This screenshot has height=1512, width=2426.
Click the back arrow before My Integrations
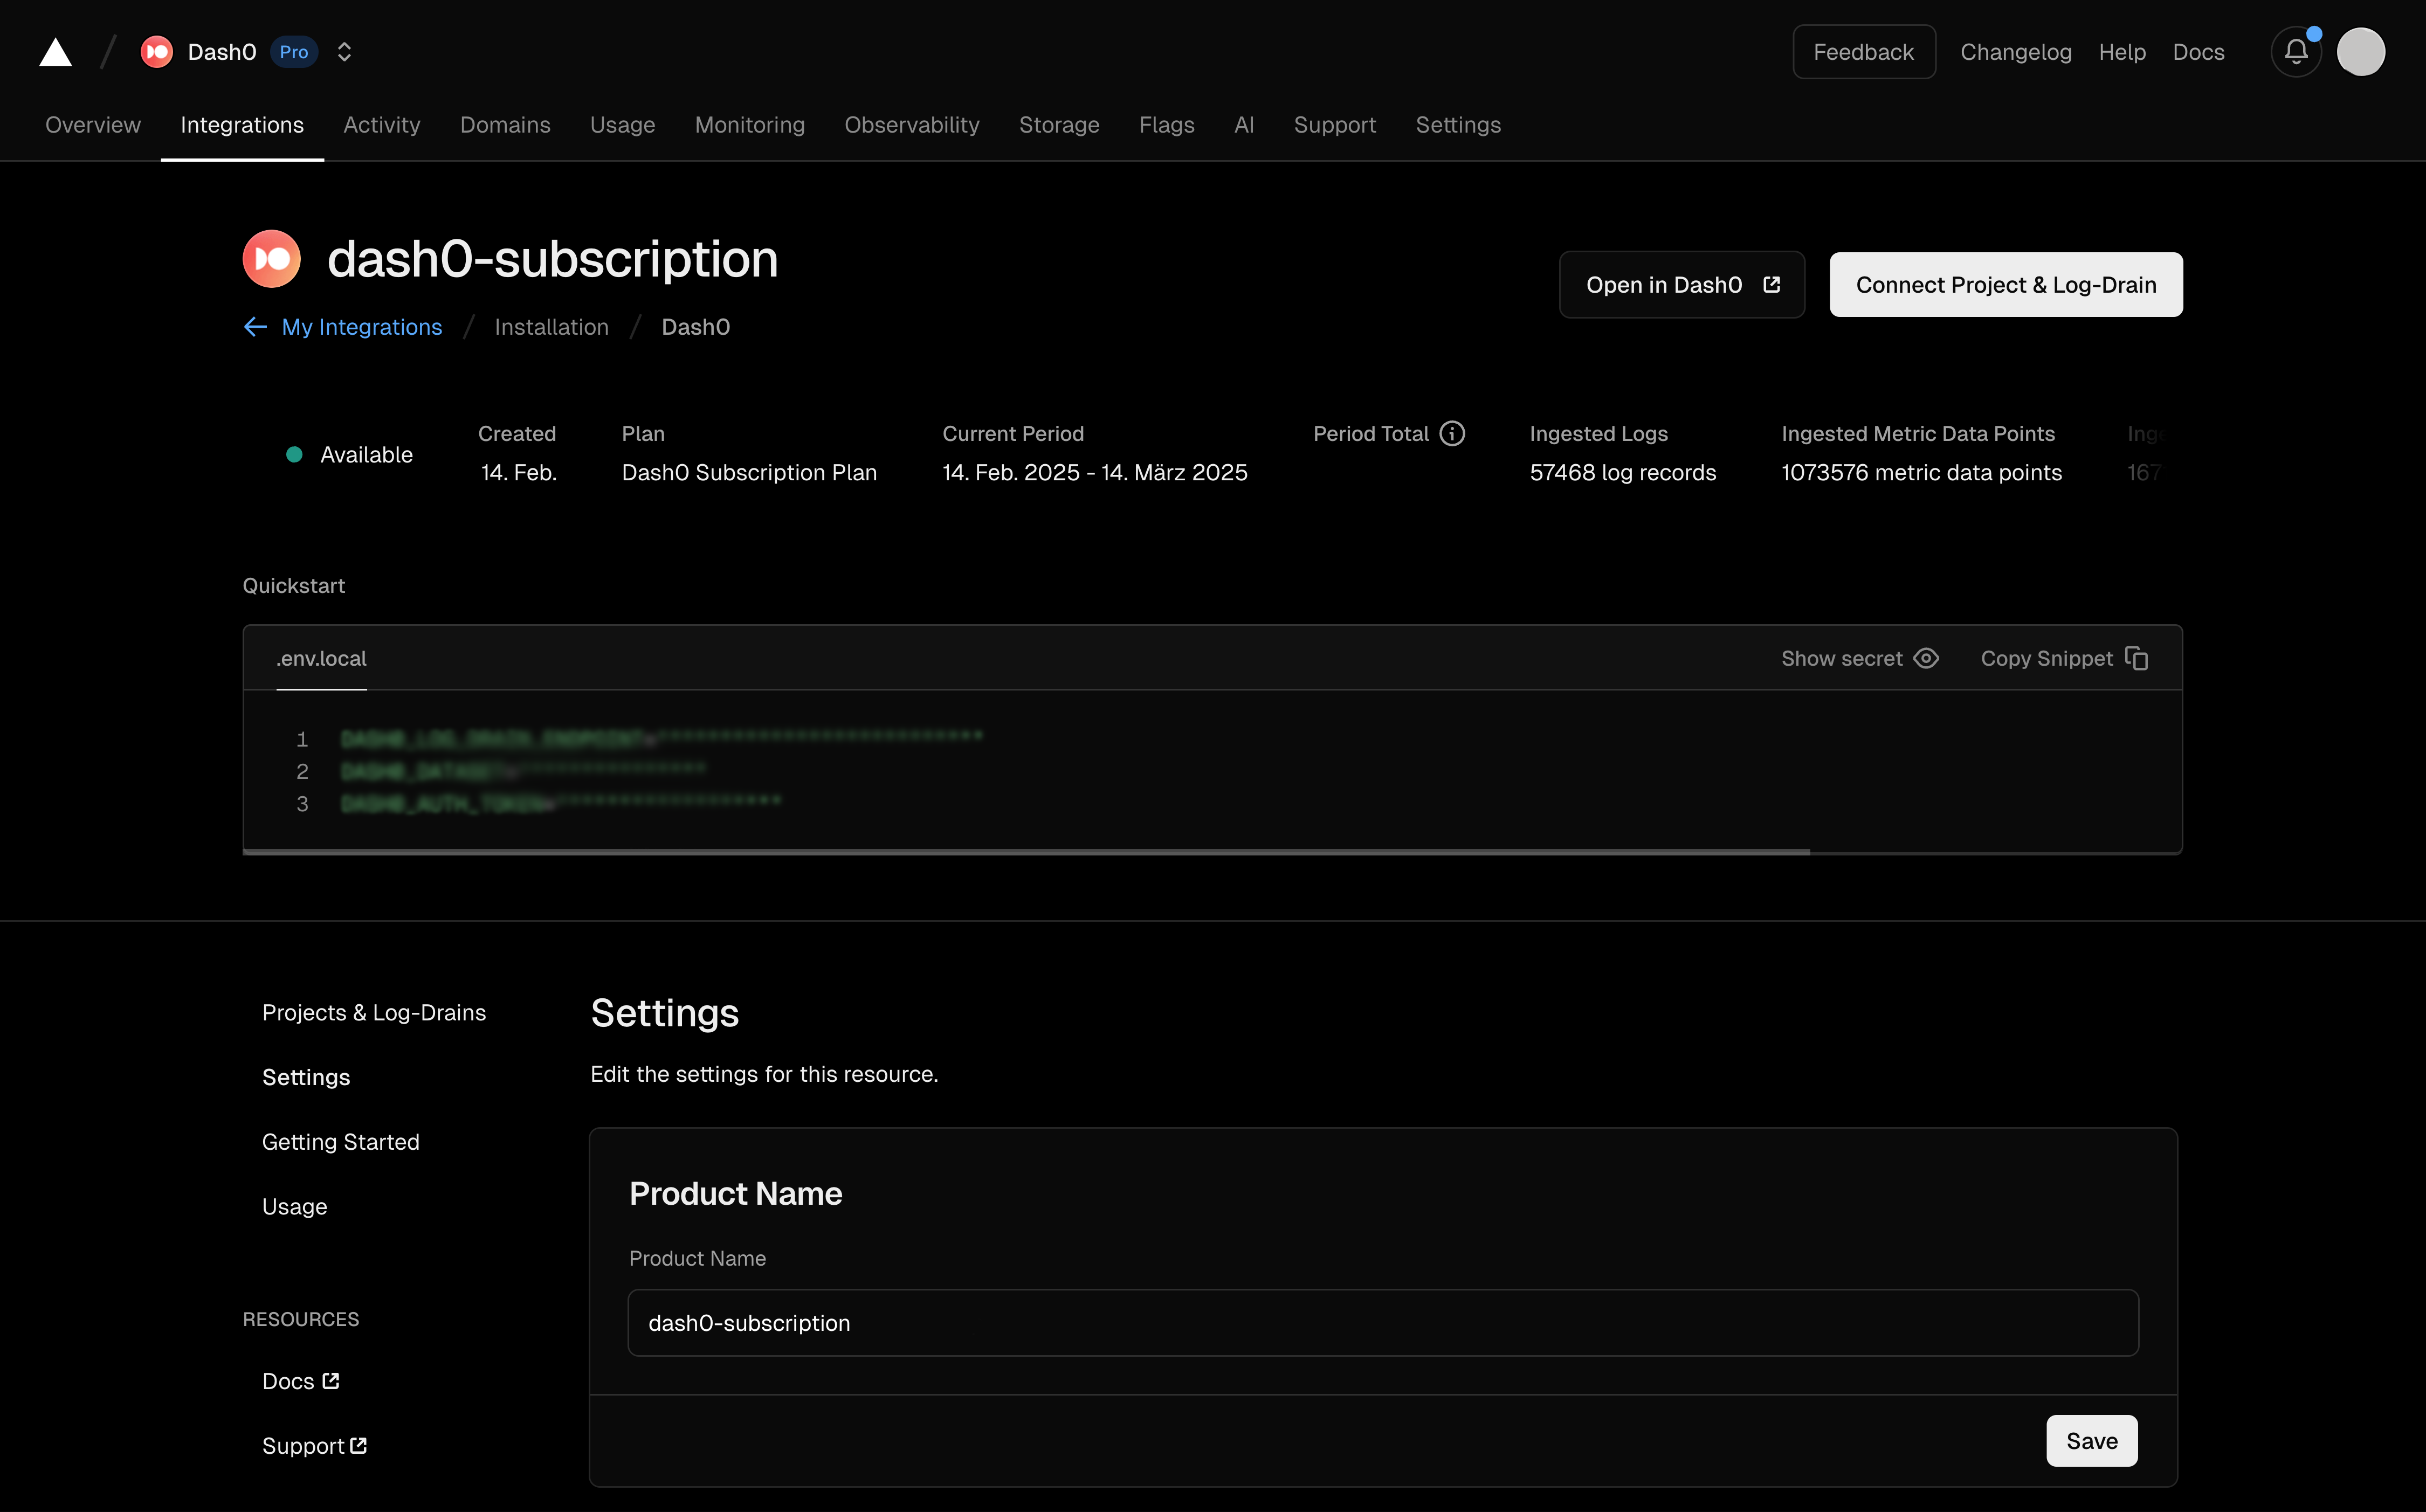click(x=255, y=327)
